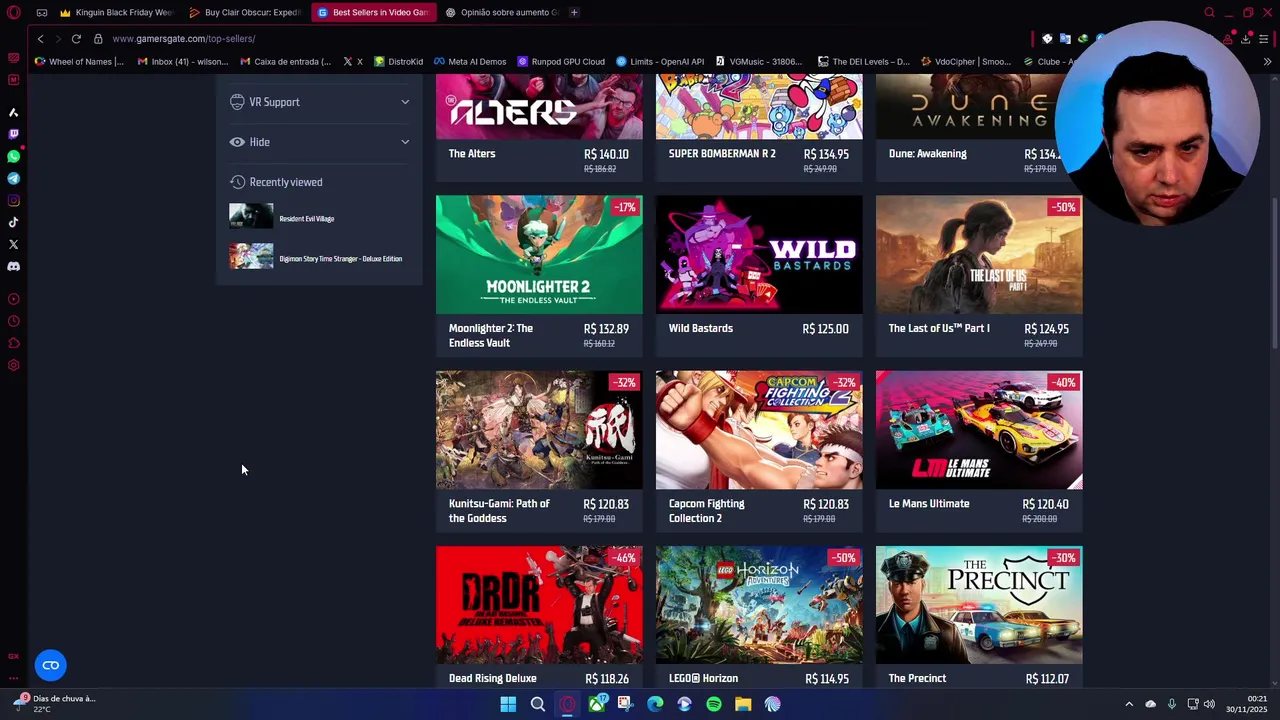Switch to Opinião sobre aumento tab
The width and height of the screenshot is (1280, 720).
point(502,12)
